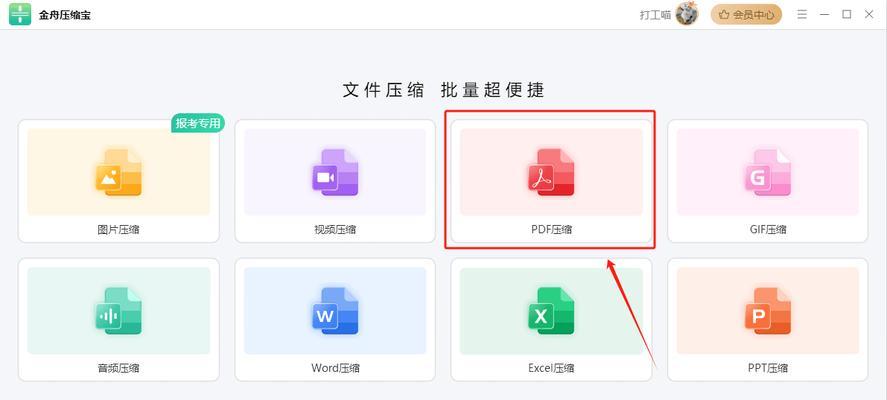Minimize the 金舟压缩宝 window
This screenshot has height=400, width=887.
(x=825, y=15)
